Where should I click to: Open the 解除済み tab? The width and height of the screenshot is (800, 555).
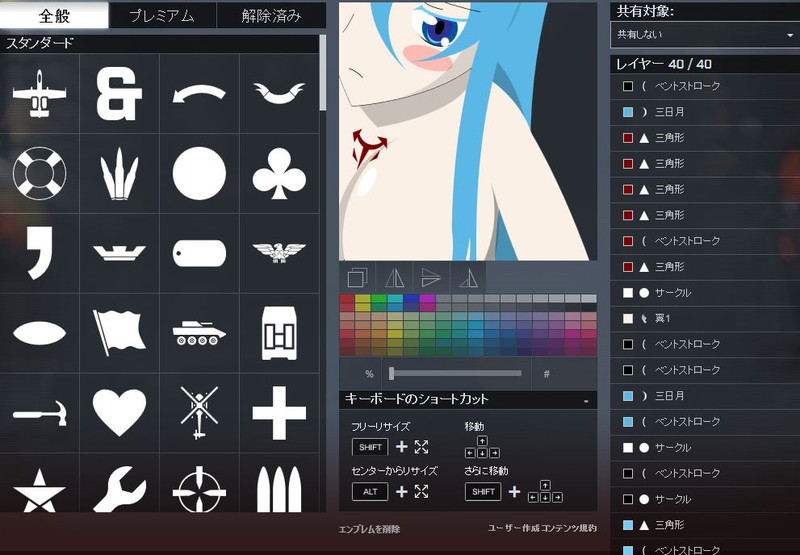click(x=271, y=16)
